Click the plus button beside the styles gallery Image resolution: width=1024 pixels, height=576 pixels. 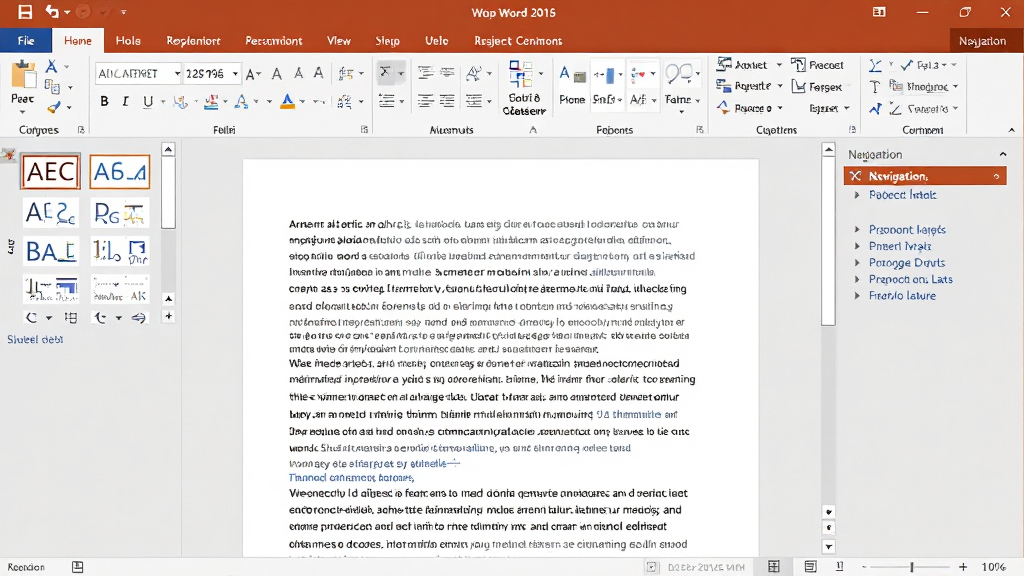point(168,316)
